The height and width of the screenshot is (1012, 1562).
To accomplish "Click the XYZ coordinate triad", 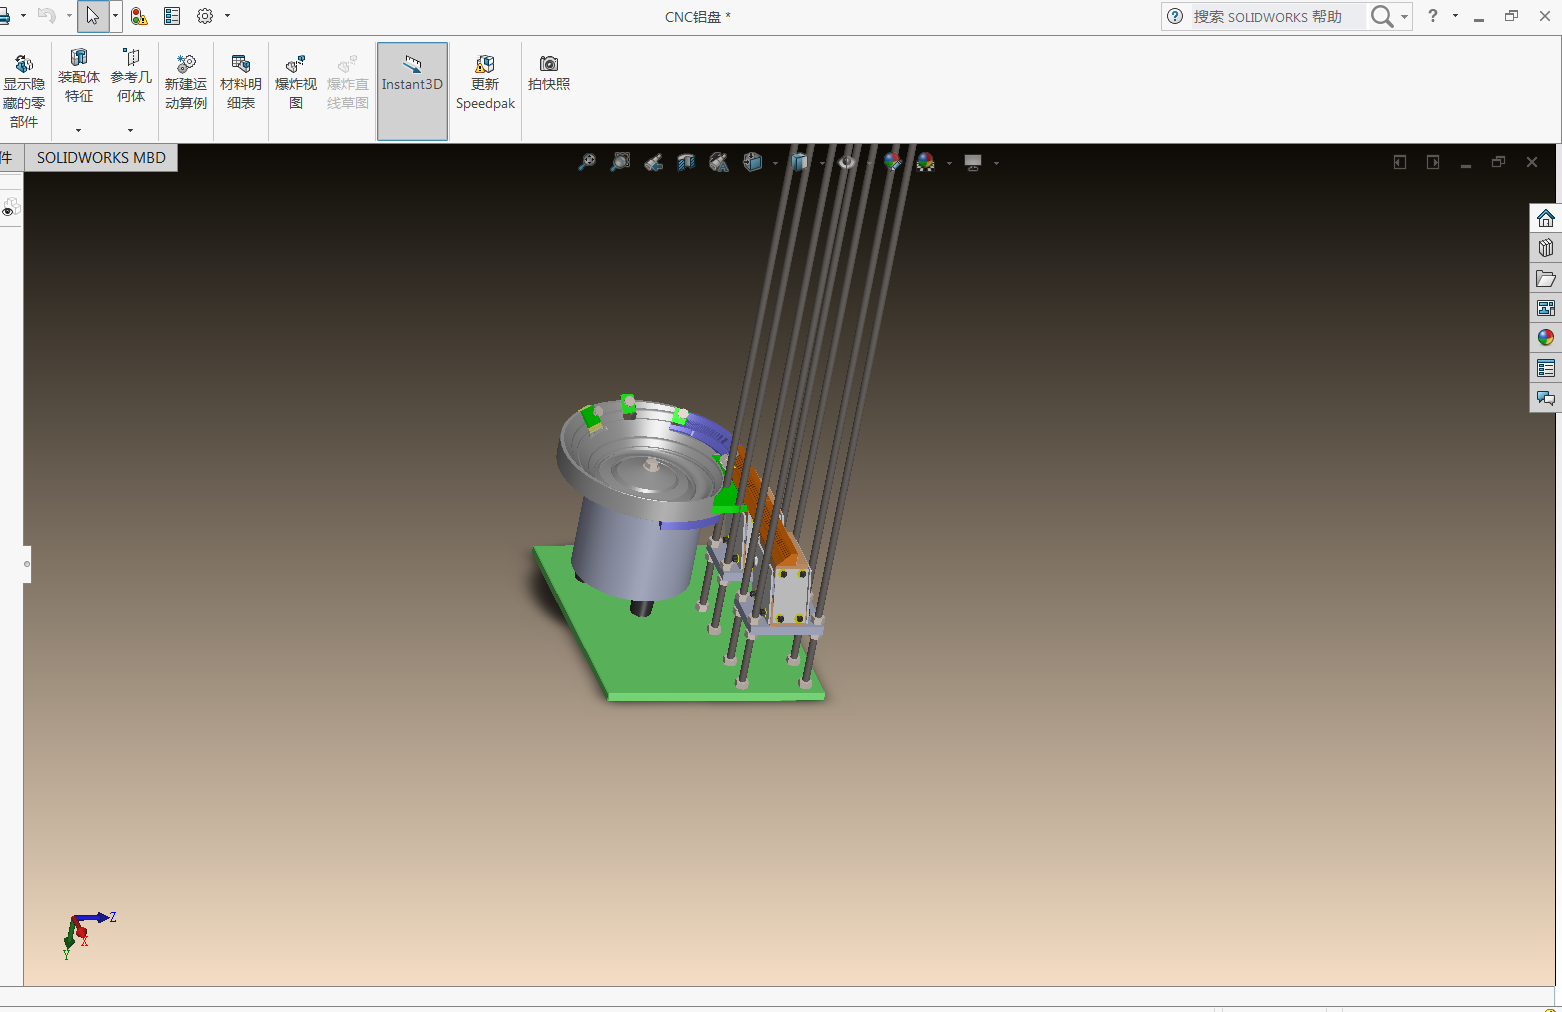I will 88,934.
